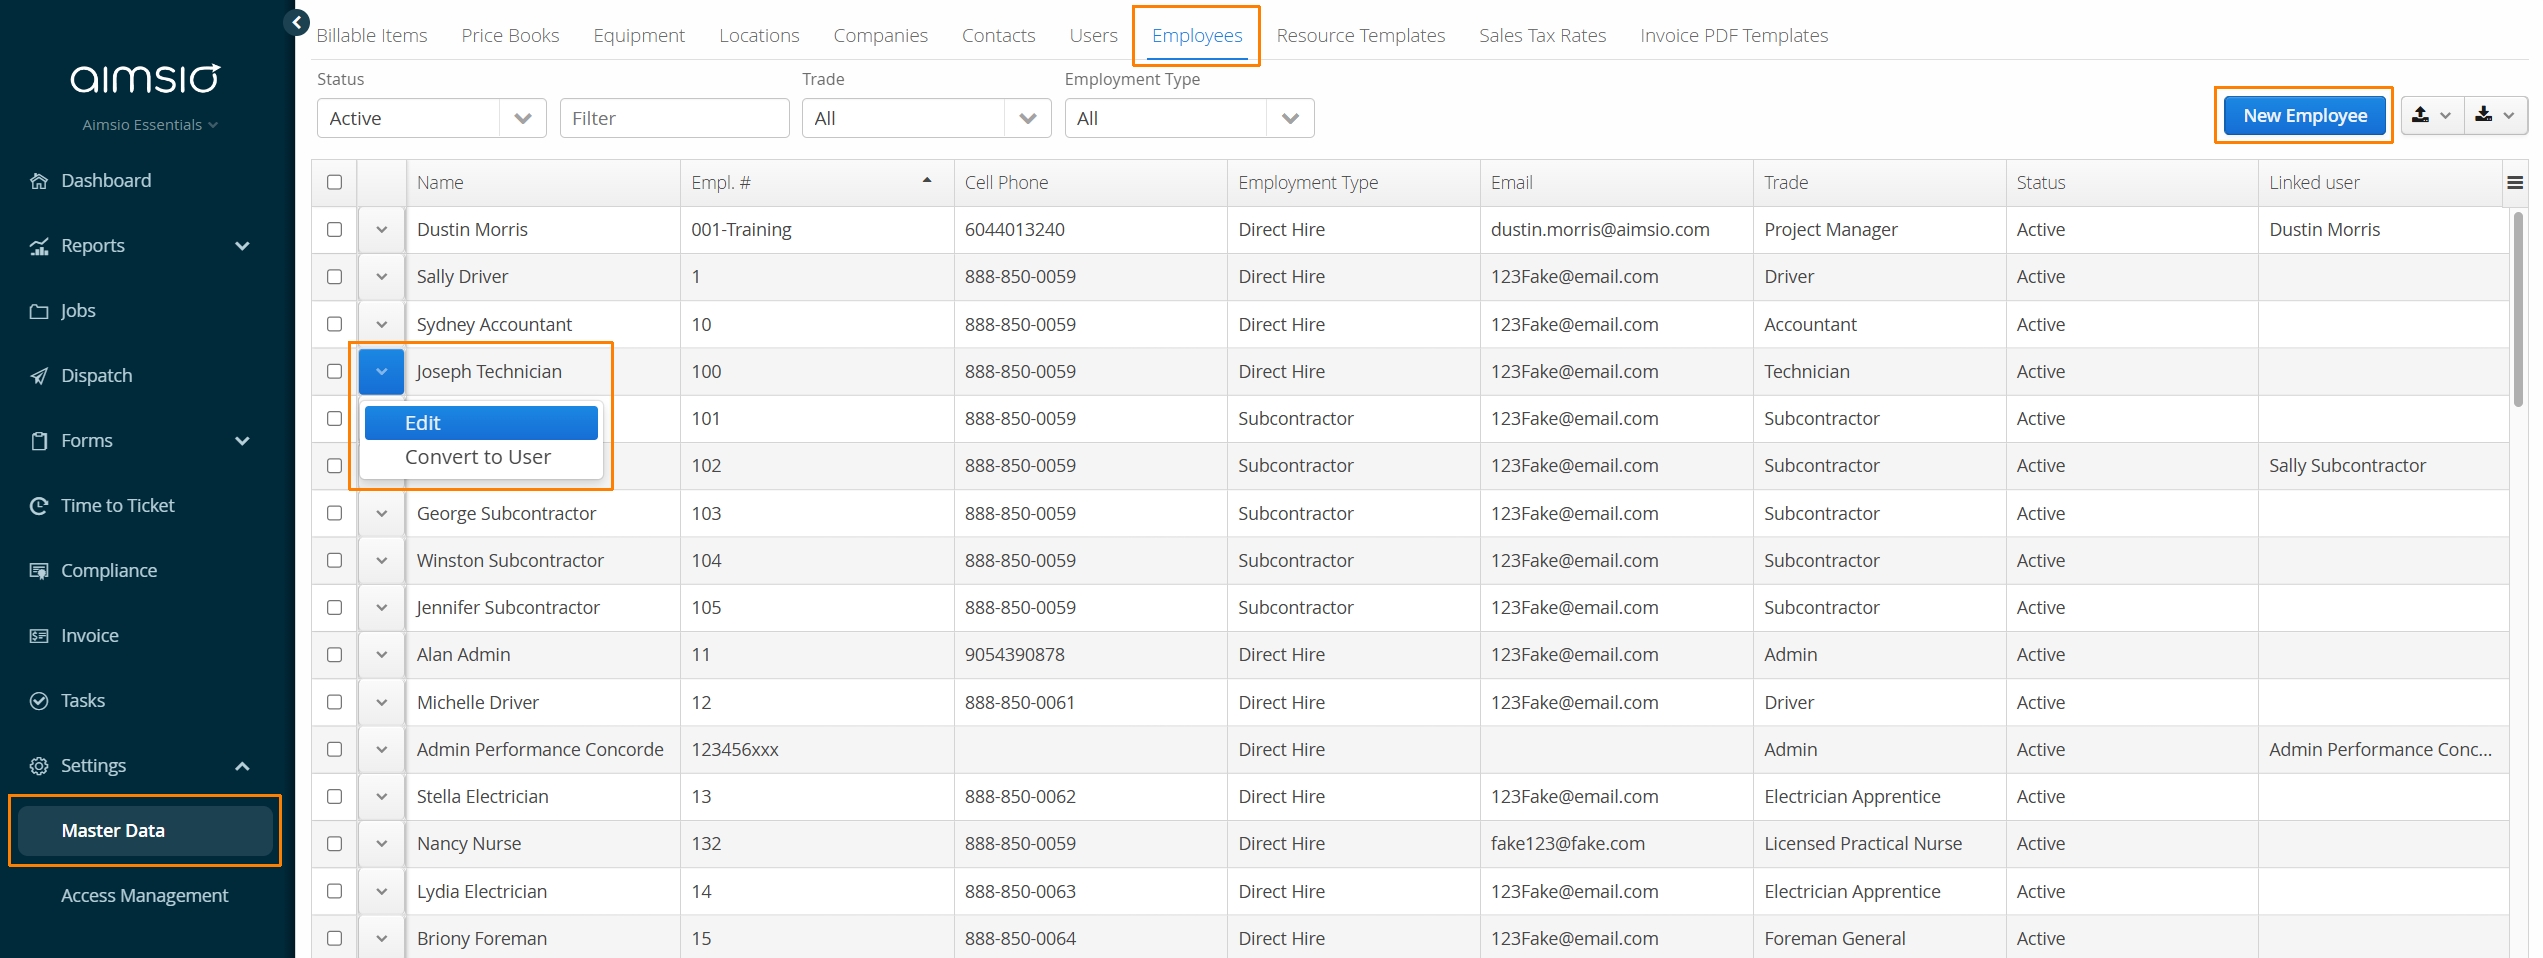Check the Dustin Morris row checkbox
Viewport: 2543px width, 958px height.
[334, 229]
